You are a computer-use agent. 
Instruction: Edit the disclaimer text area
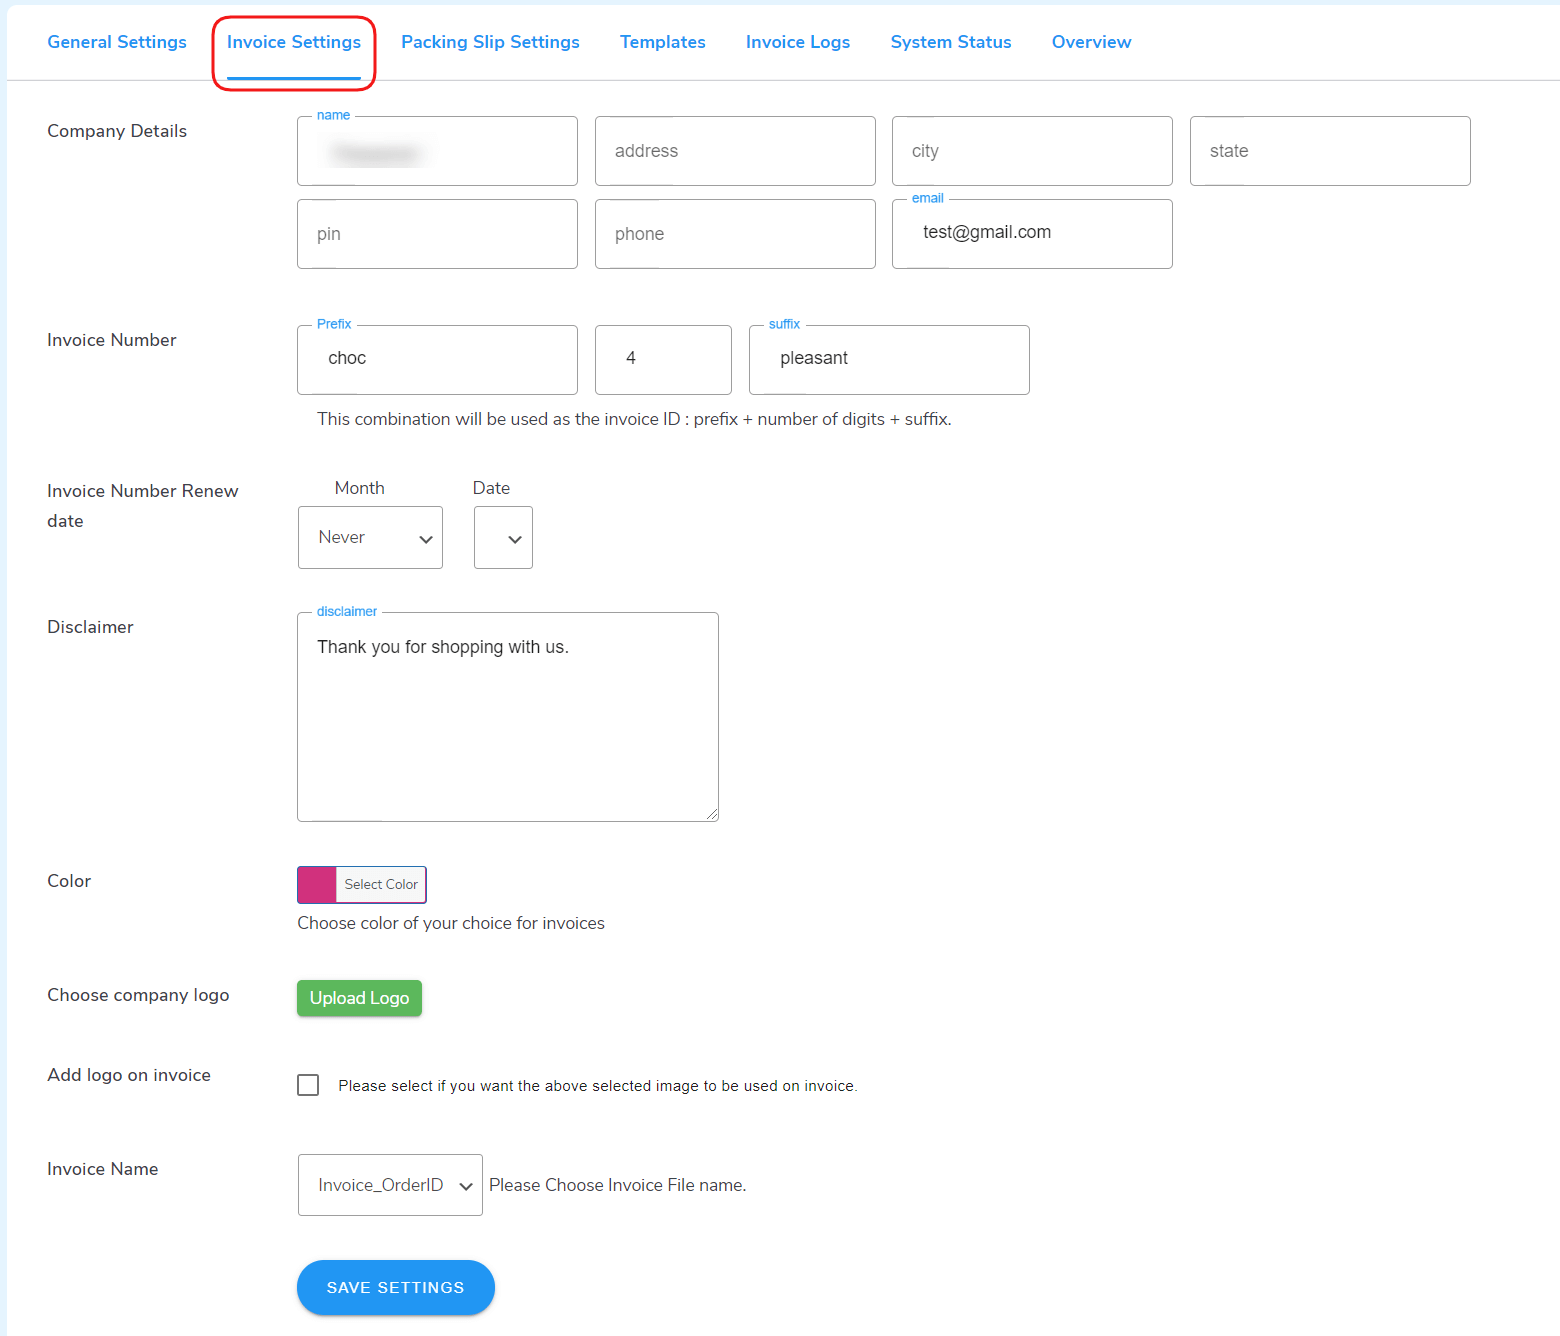click(x=507, y=716)
